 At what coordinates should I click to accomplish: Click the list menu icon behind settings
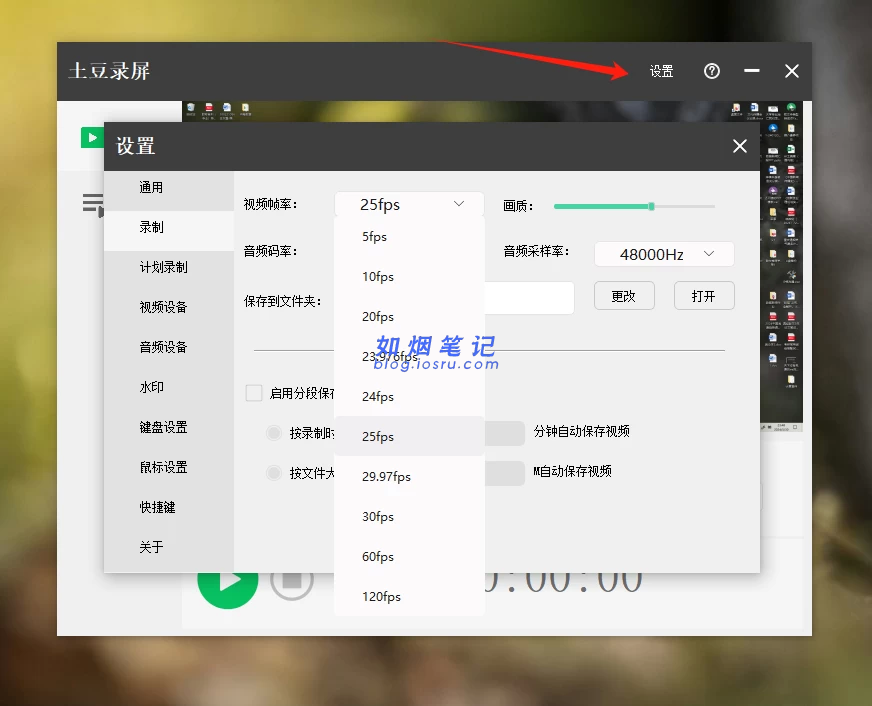[x=93, y=205]
